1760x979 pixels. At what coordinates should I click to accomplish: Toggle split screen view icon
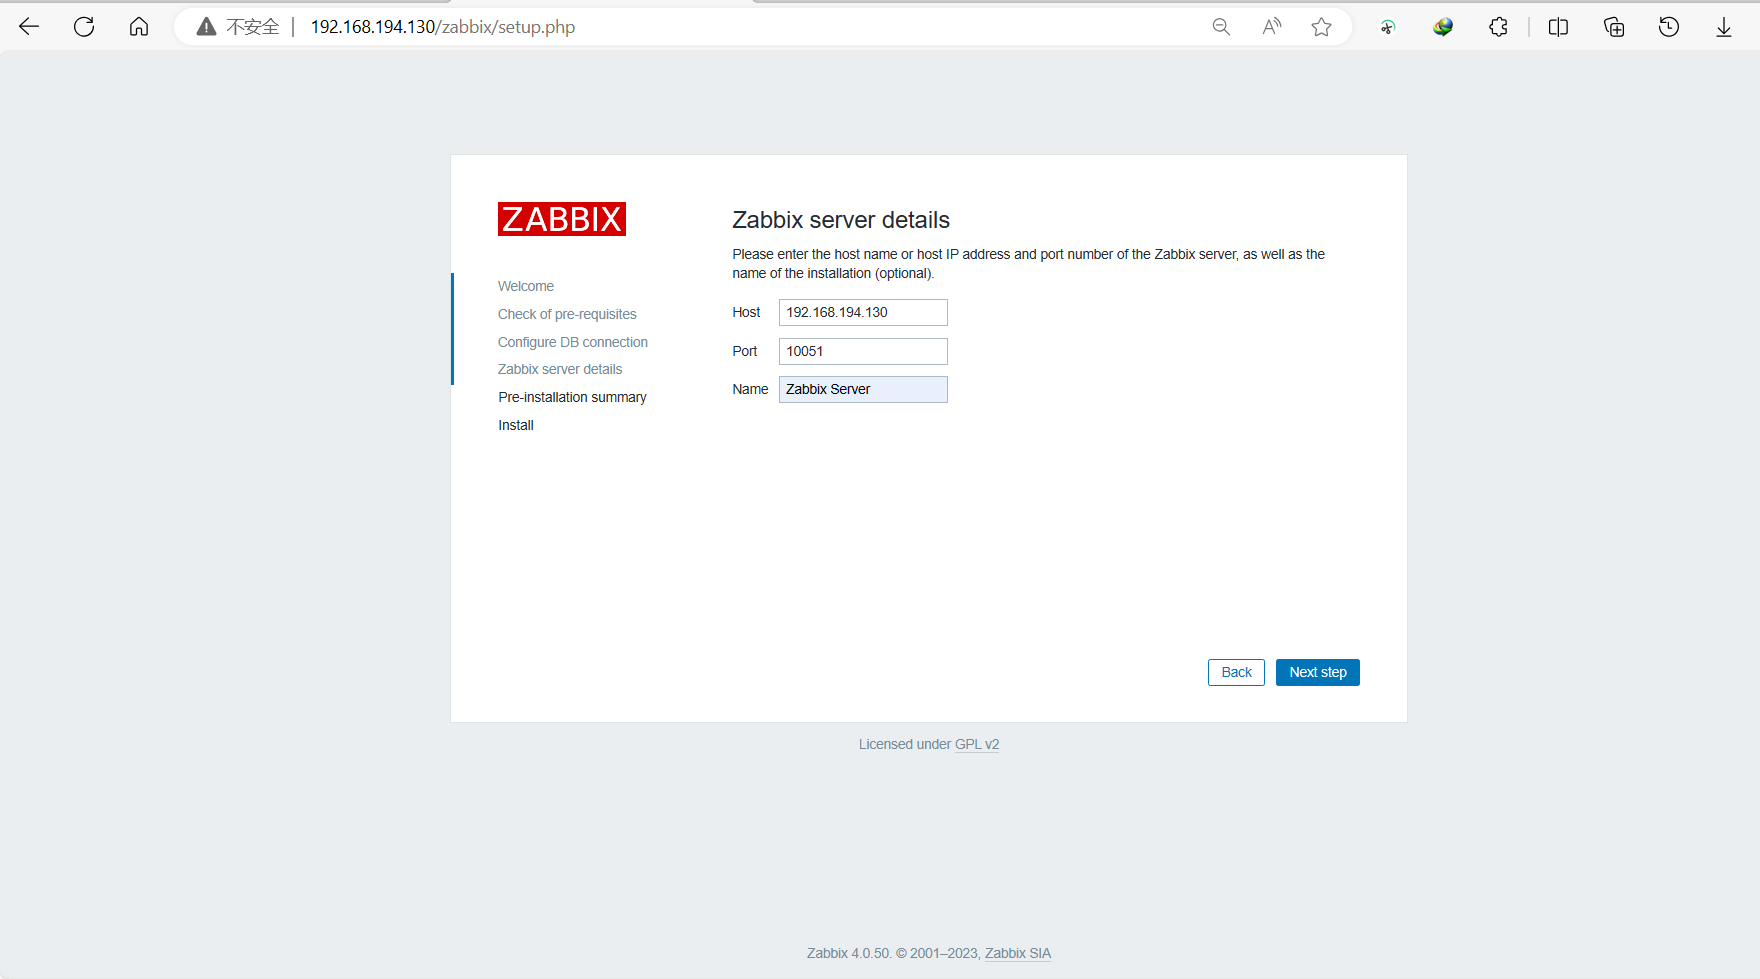[1558, 27]
